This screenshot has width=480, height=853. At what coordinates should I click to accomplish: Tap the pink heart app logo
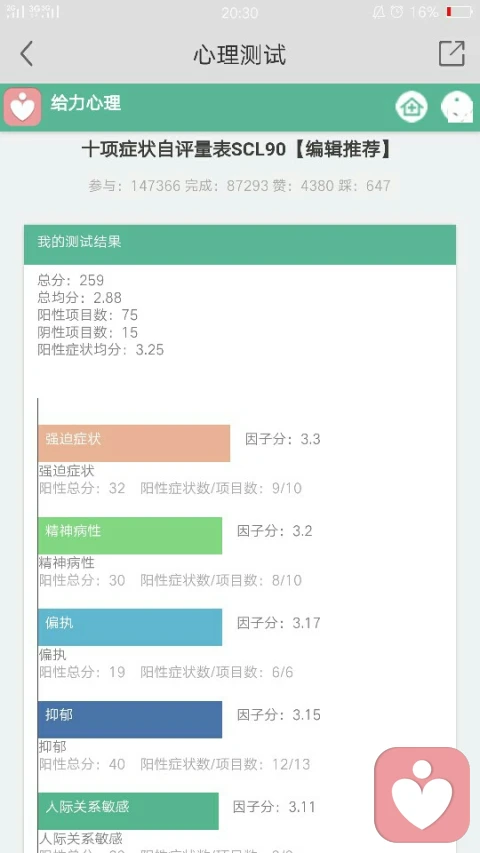click(x=22, y=107)
